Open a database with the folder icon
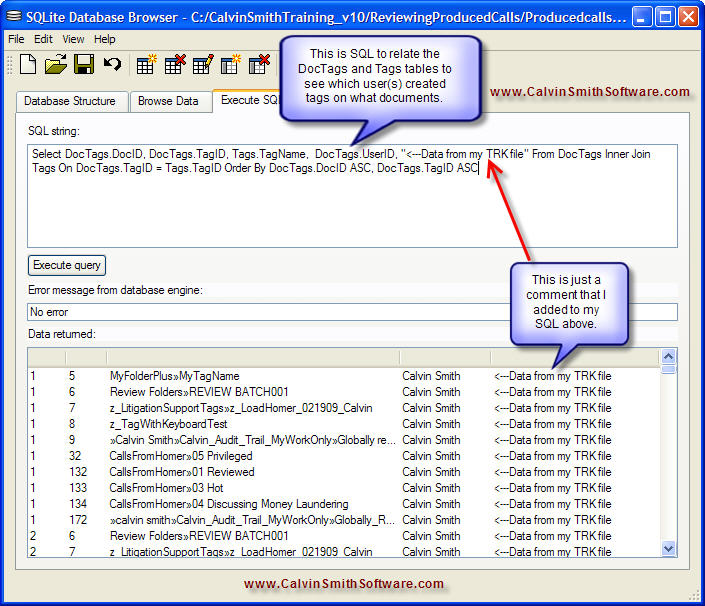The image size is (705, 606). click(x=56, y=66)
